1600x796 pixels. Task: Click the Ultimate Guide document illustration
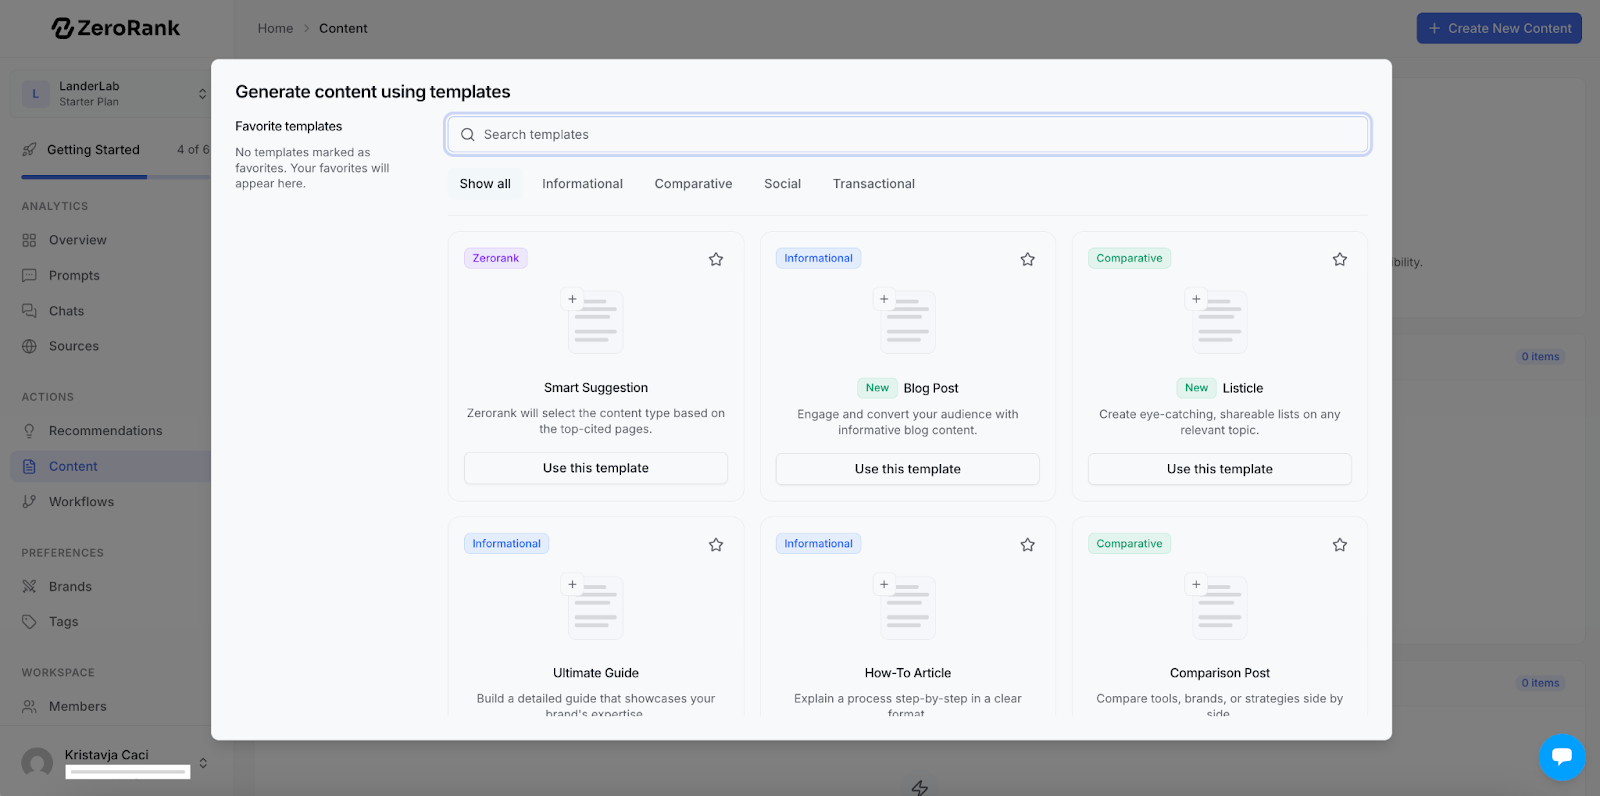coord(595,607)
